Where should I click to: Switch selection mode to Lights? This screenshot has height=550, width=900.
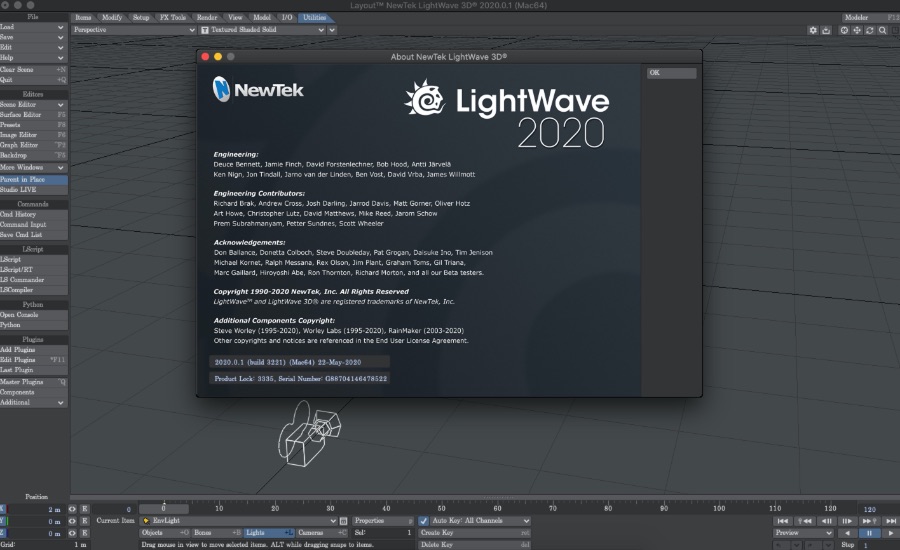click(x=269, y=533)
